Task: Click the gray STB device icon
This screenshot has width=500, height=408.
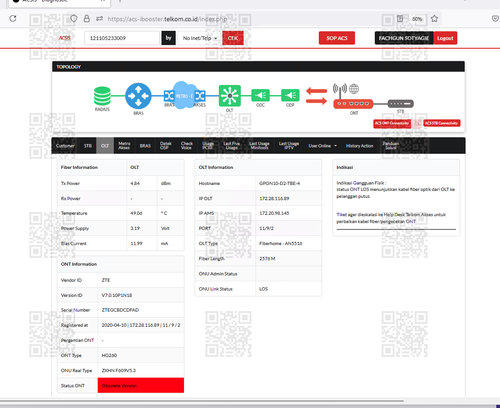Action: point(401,104)
